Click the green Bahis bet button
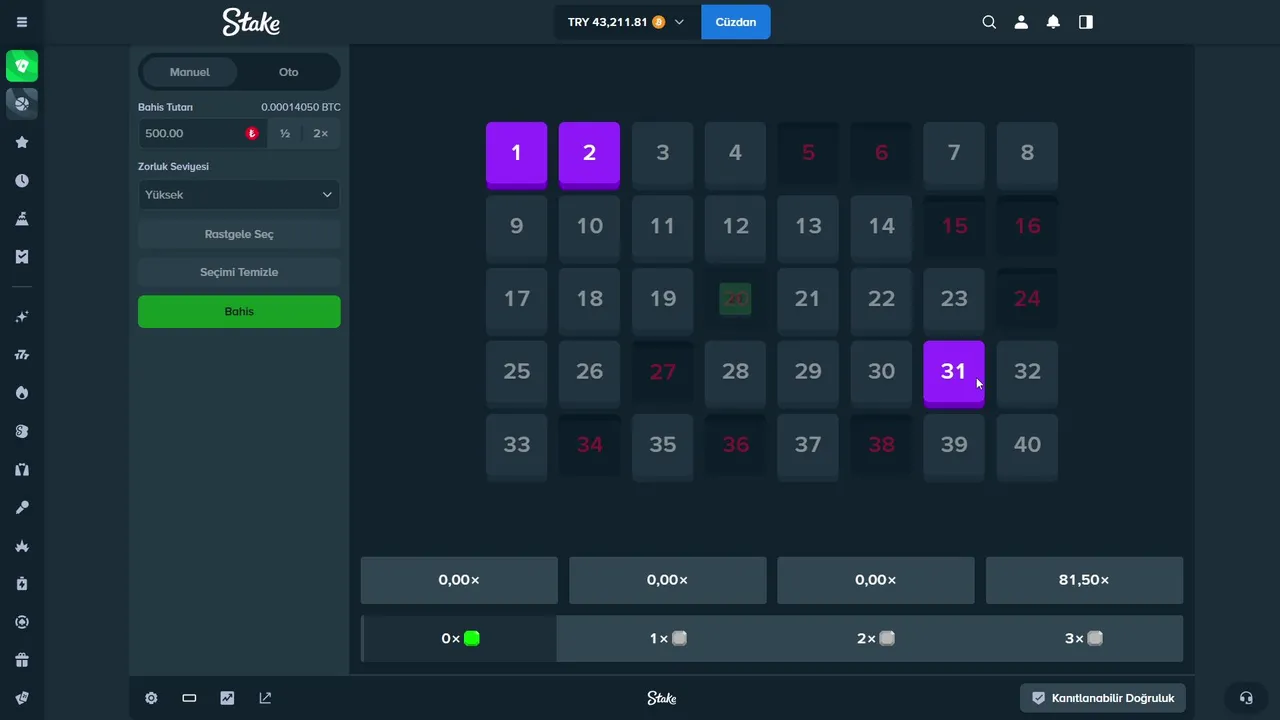The width and height of the screenshot is (1280, 720). coord(239,311)
